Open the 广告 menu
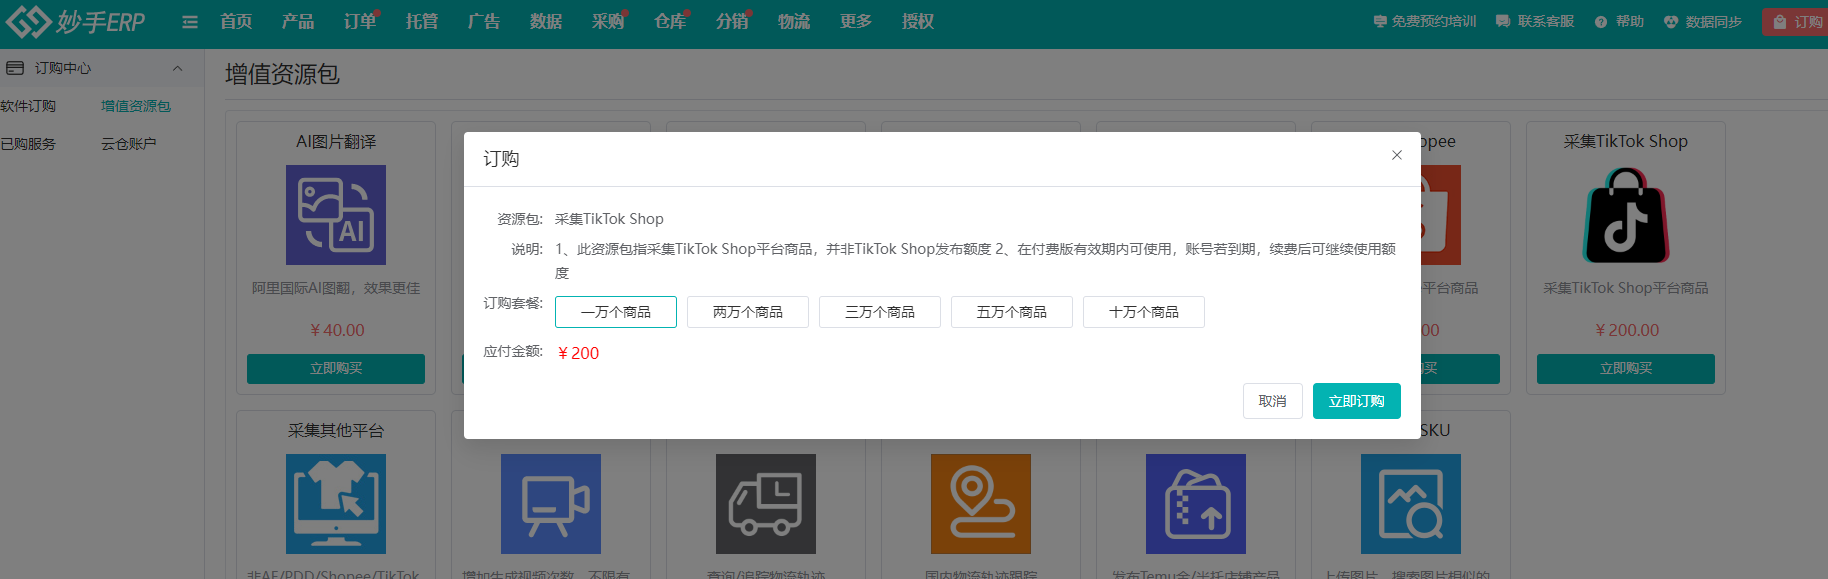Viewport: 1828px width, 579px height. coord(484,22)
